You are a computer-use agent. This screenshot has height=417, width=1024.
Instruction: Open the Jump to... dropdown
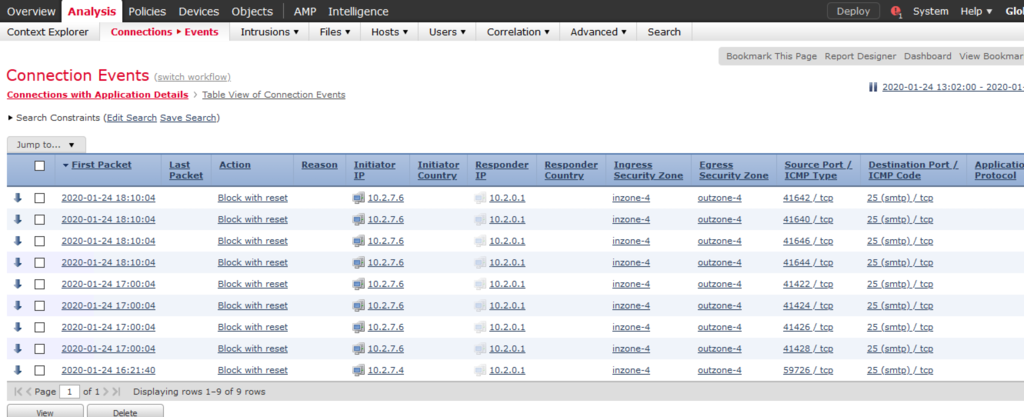(46, 145)
